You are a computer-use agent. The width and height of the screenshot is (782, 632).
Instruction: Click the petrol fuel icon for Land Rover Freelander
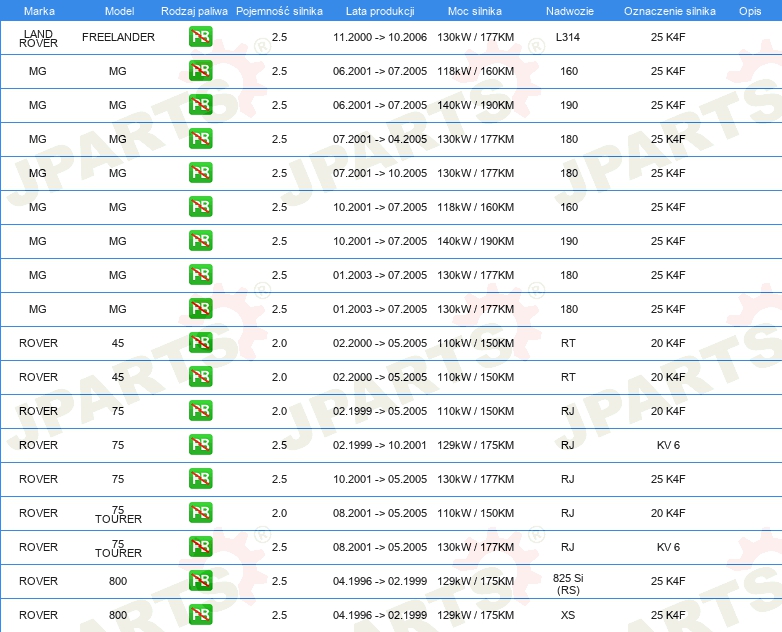point(200,37)
